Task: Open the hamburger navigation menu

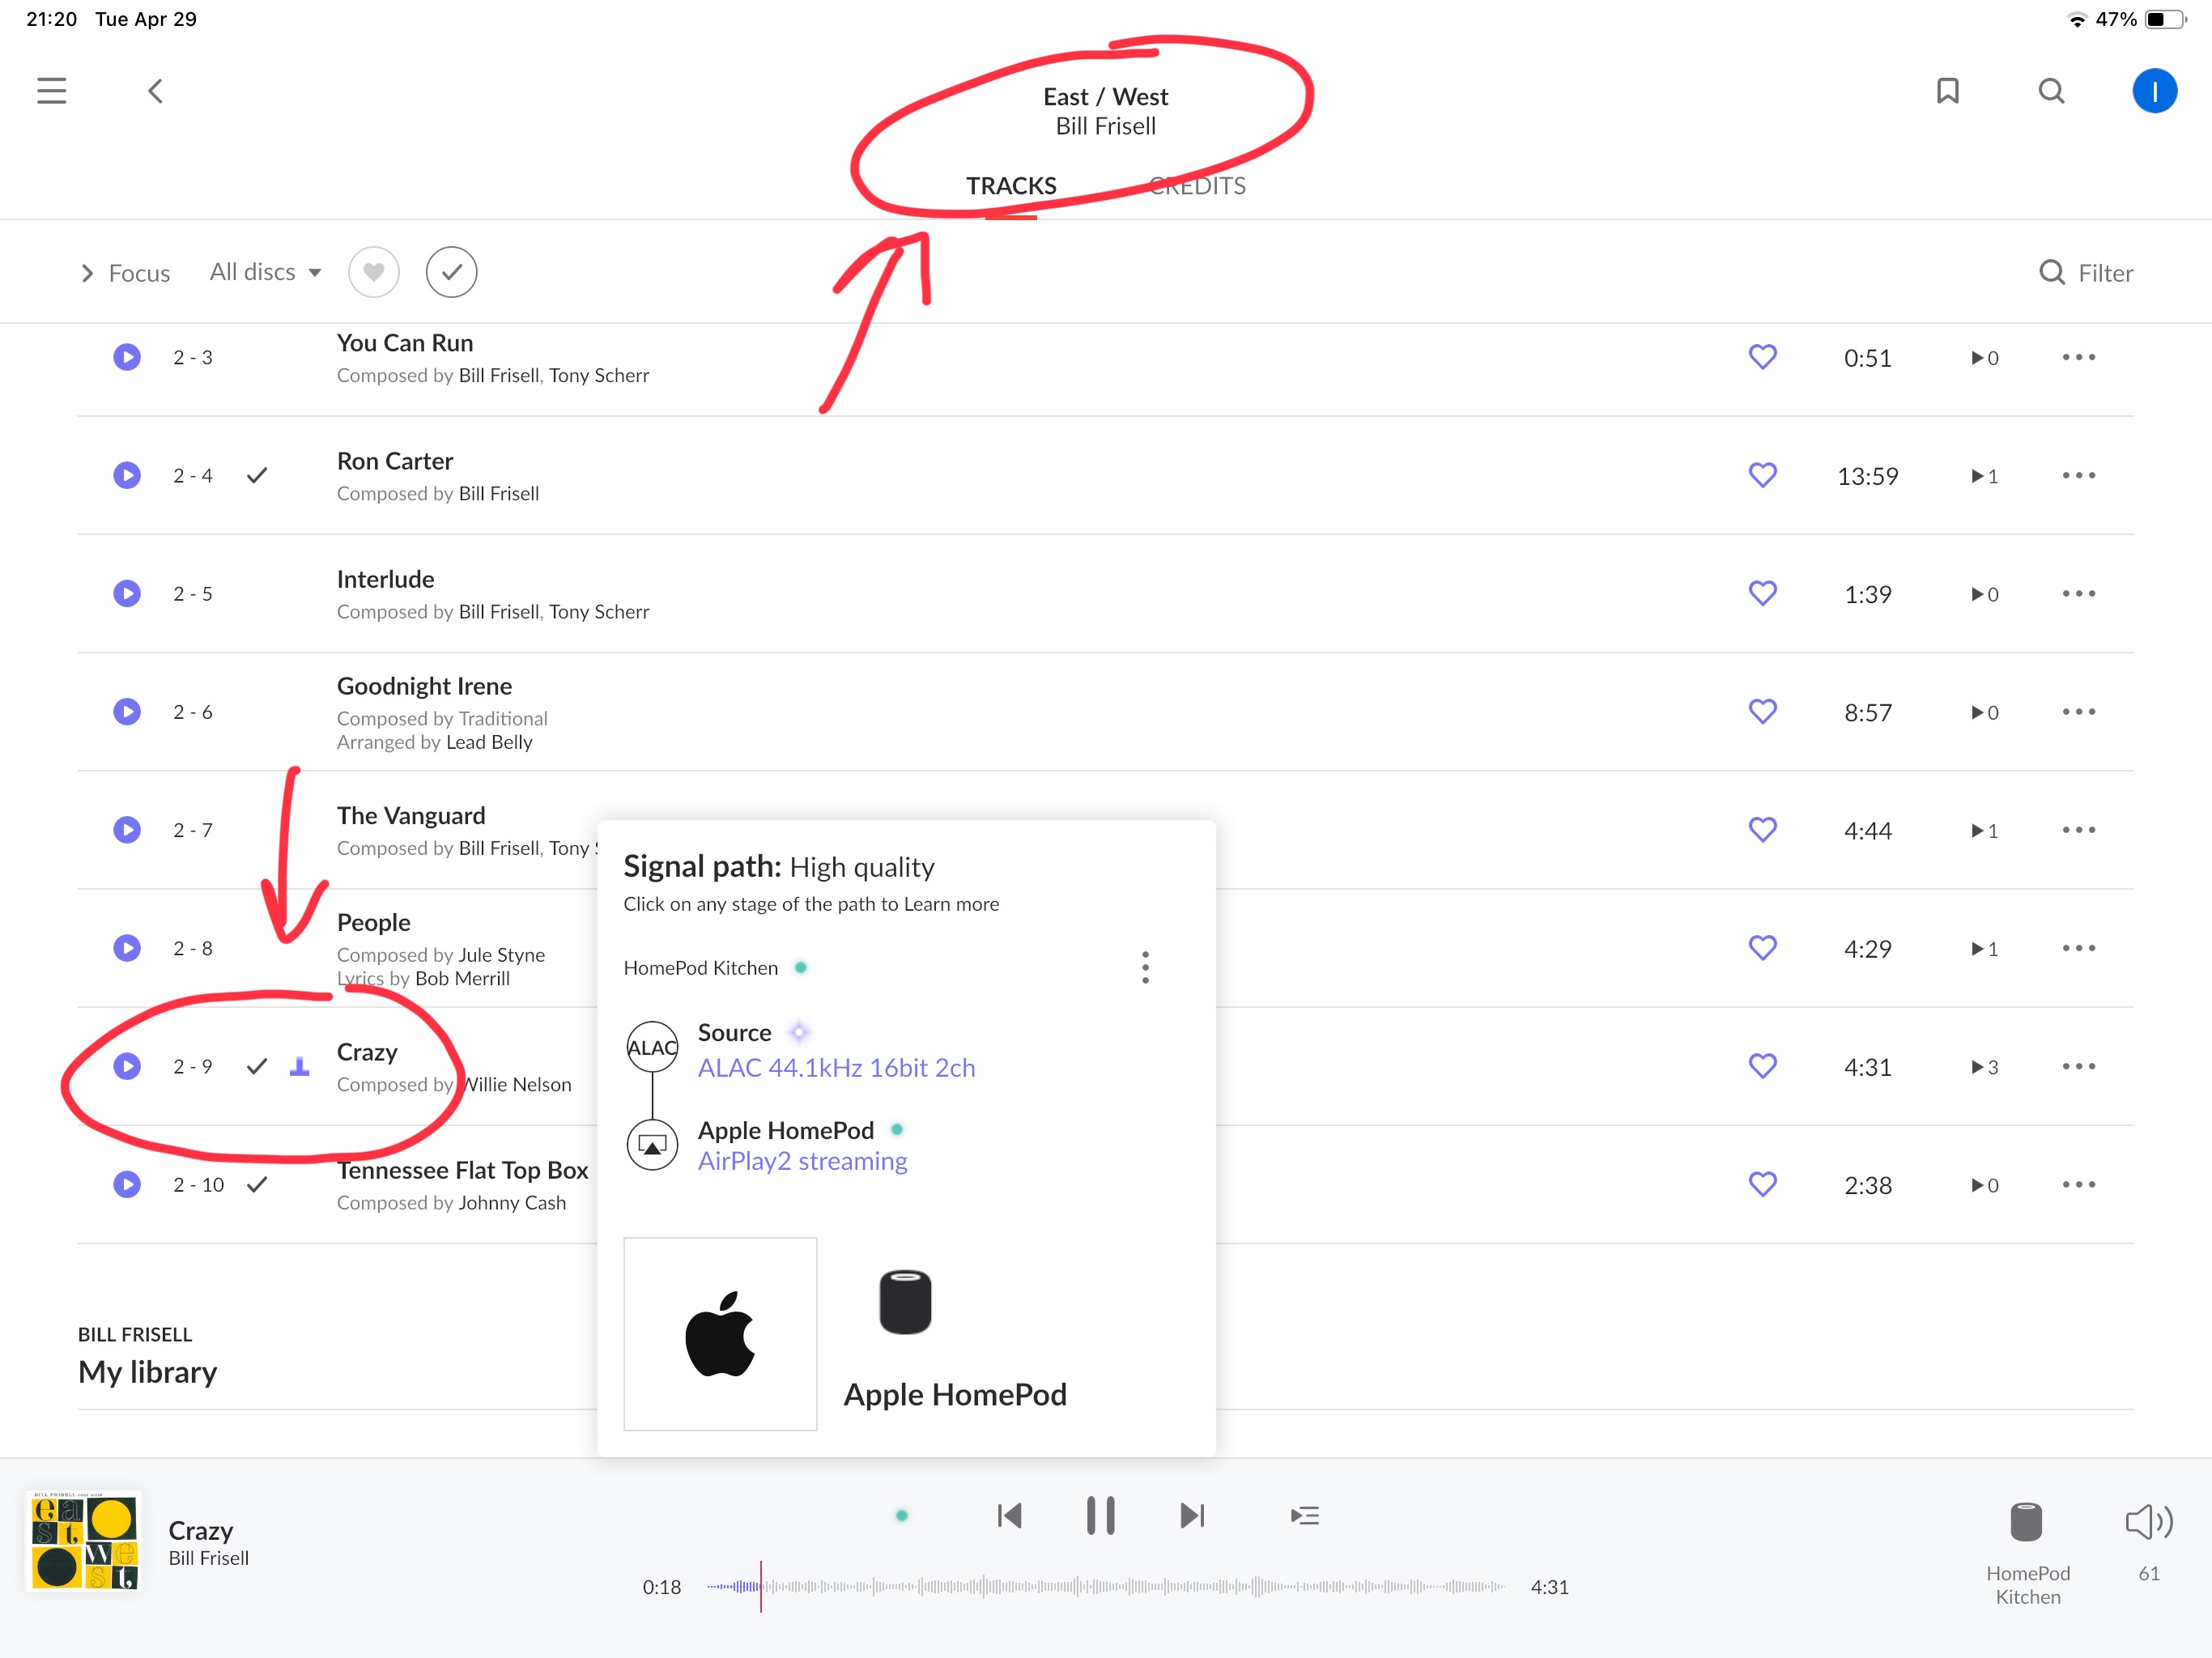Action: click(52, 91)
